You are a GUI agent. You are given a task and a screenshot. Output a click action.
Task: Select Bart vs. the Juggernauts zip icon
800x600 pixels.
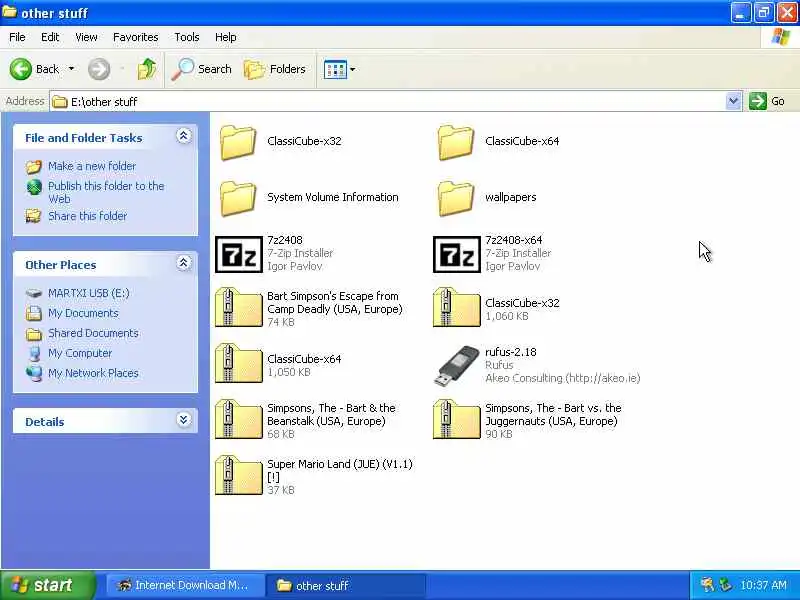[x=457, y=419]
